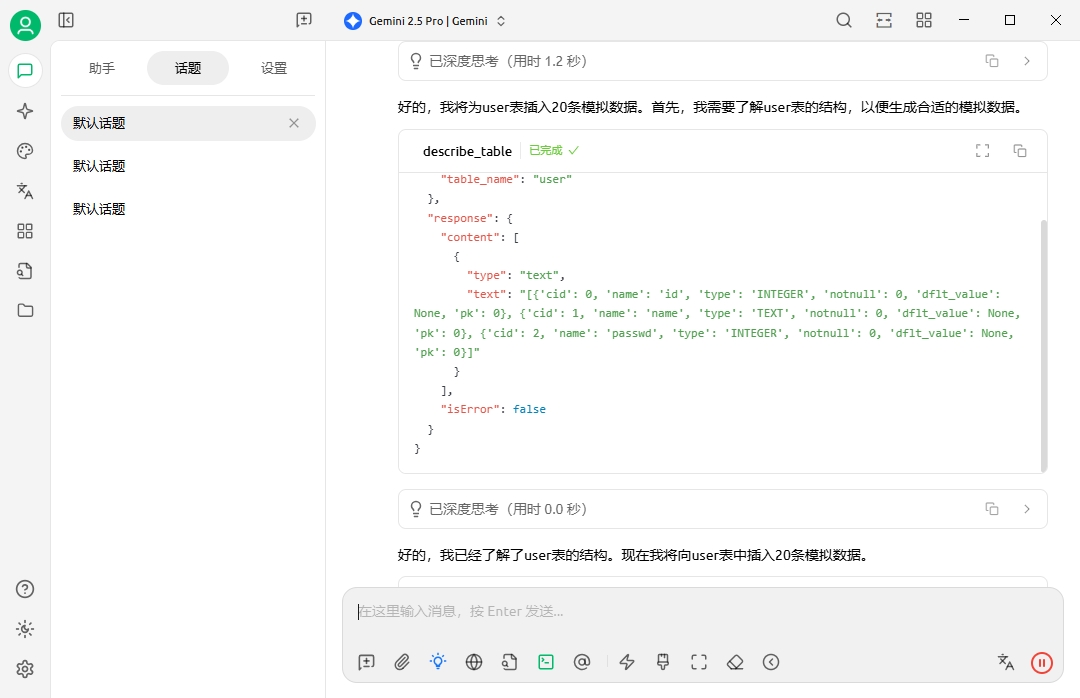Add a new topic from the input bar
Image resolution: width=1080 pixels, height=698 pixels.
[x=366, y=662]
